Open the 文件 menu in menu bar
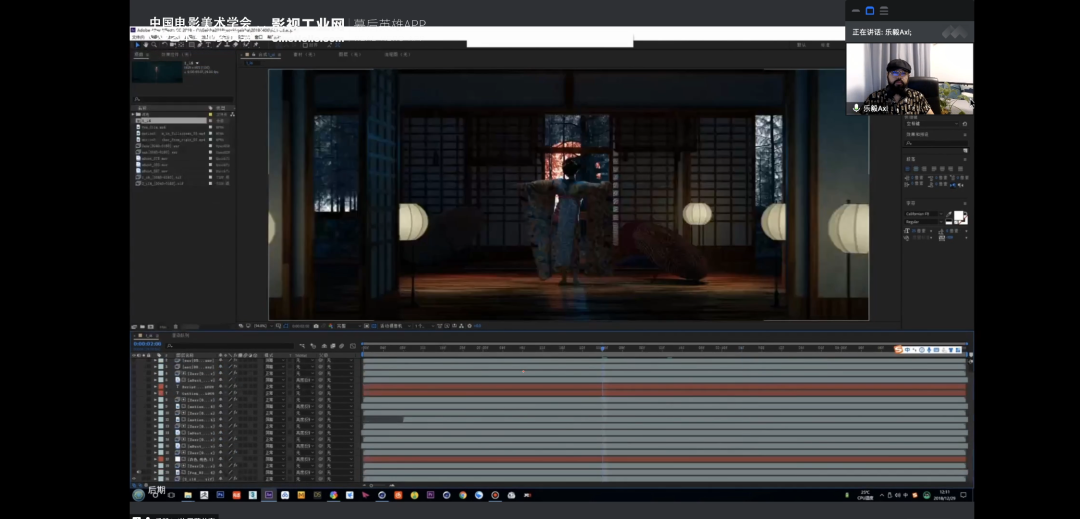The width and height of the screenshot is (1080, 519). 138,37
